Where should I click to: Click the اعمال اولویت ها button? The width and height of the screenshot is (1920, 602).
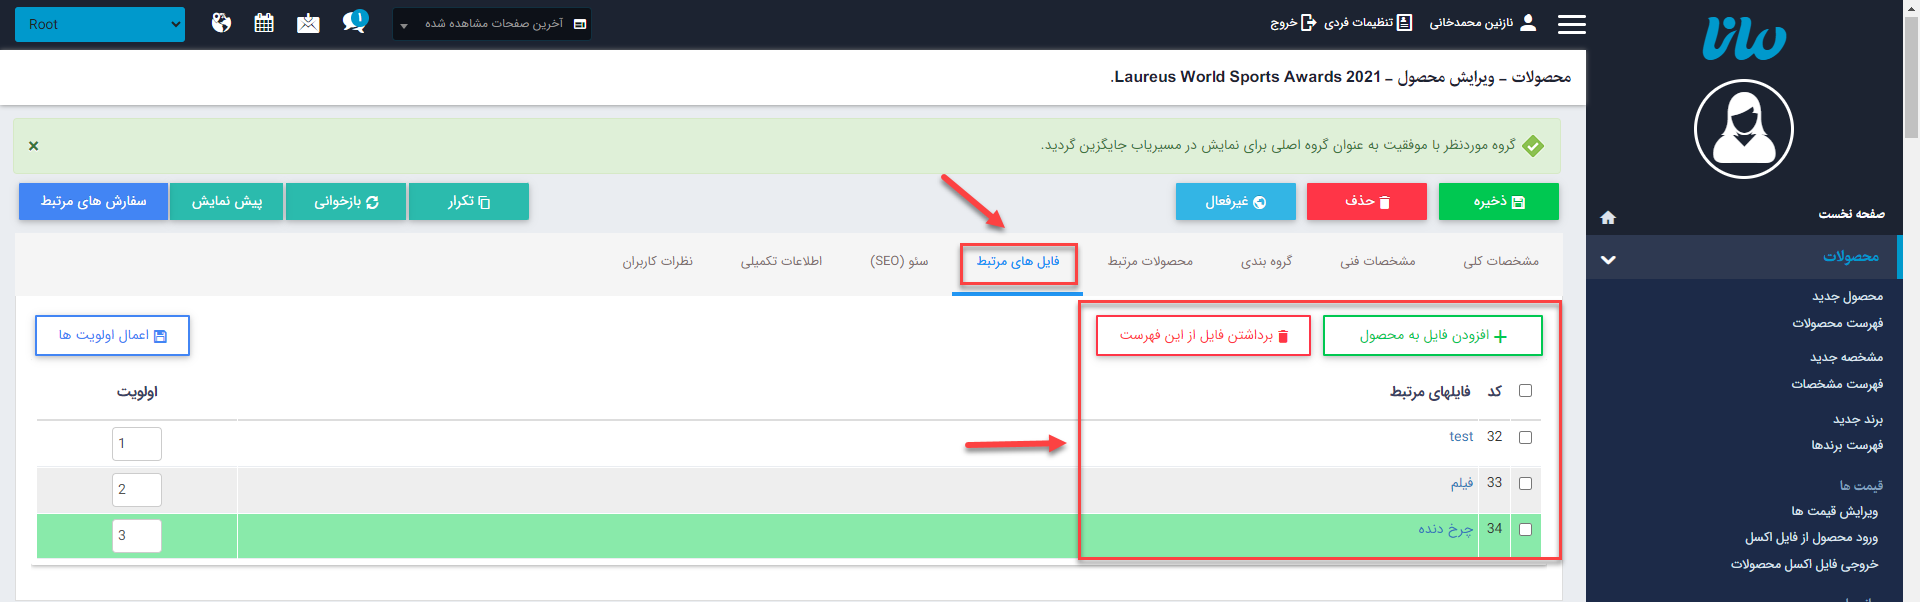(x=112, y=335)
